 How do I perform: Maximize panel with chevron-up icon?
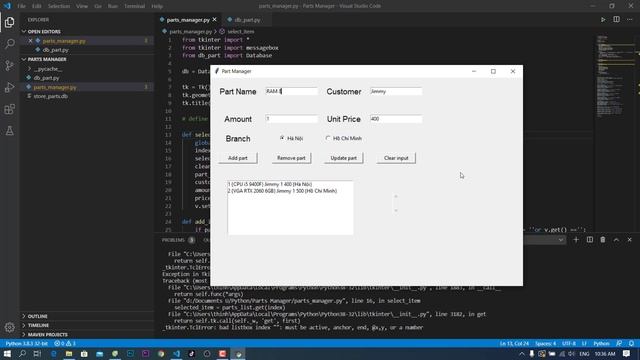click(616, 240)
